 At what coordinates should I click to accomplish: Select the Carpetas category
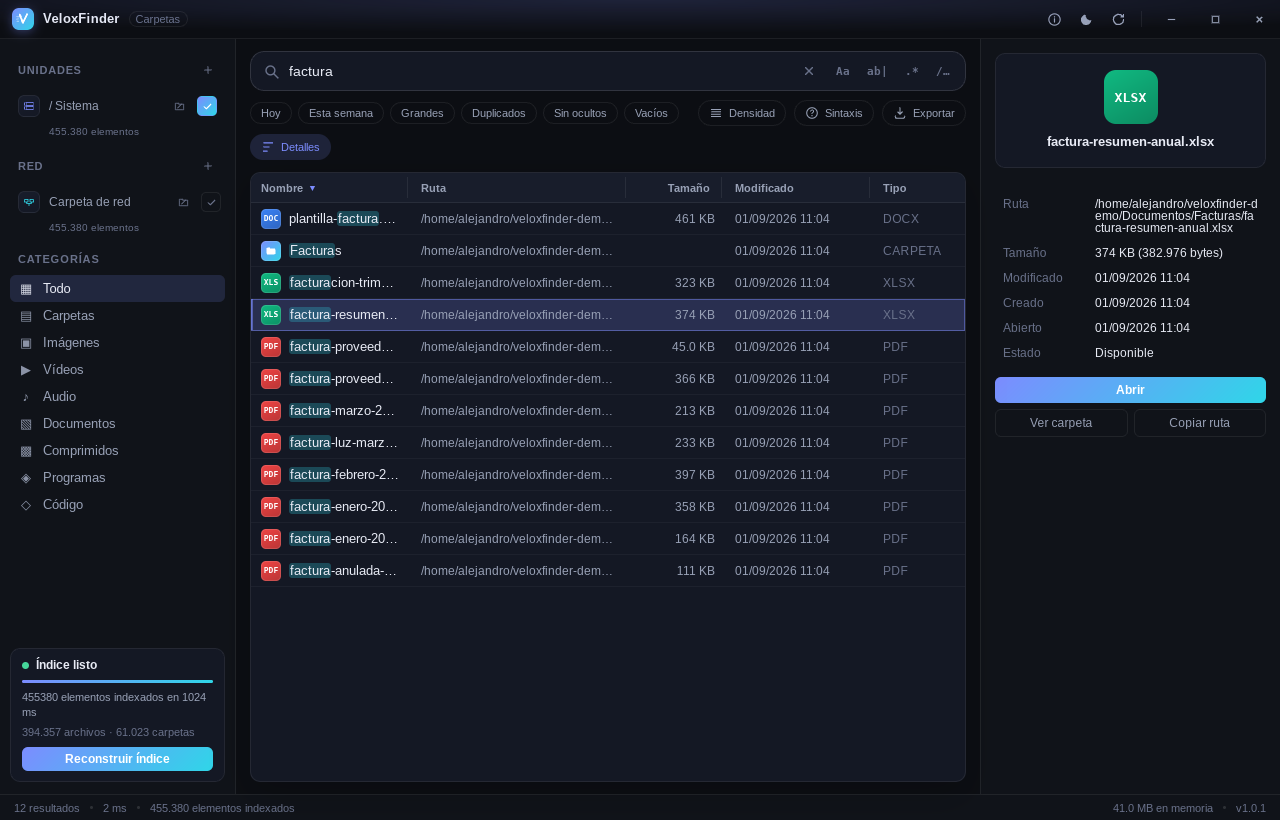[117, 315]
